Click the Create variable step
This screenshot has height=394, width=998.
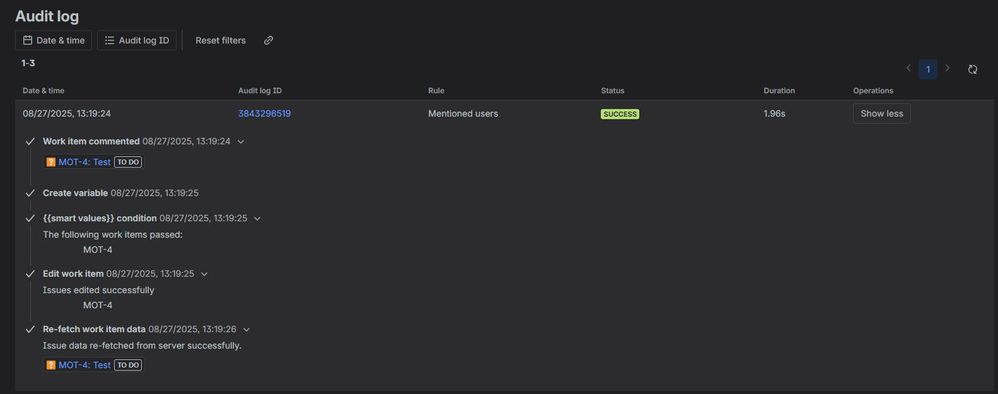(75, 192)
